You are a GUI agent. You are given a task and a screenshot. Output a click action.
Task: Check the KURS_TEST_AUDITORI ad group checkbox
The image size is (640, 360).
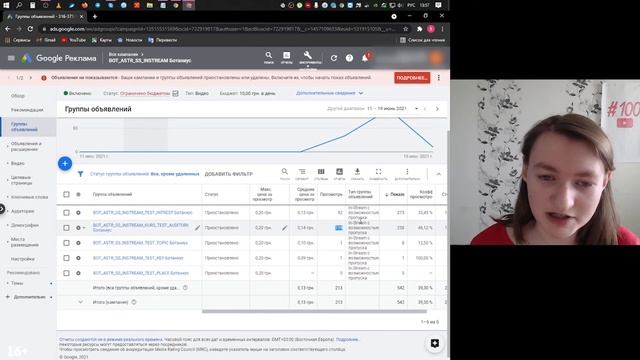[x=66, y=228]
